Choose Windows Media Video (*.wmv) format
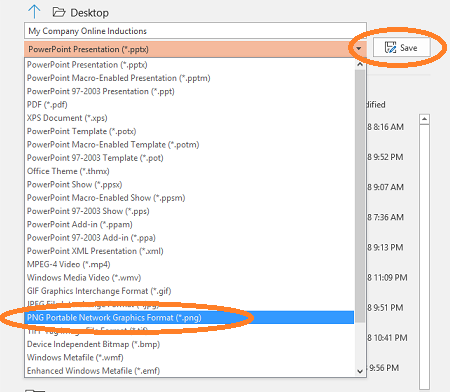The height and width of the screenshot is (392, 450). [x=190, y=278]
